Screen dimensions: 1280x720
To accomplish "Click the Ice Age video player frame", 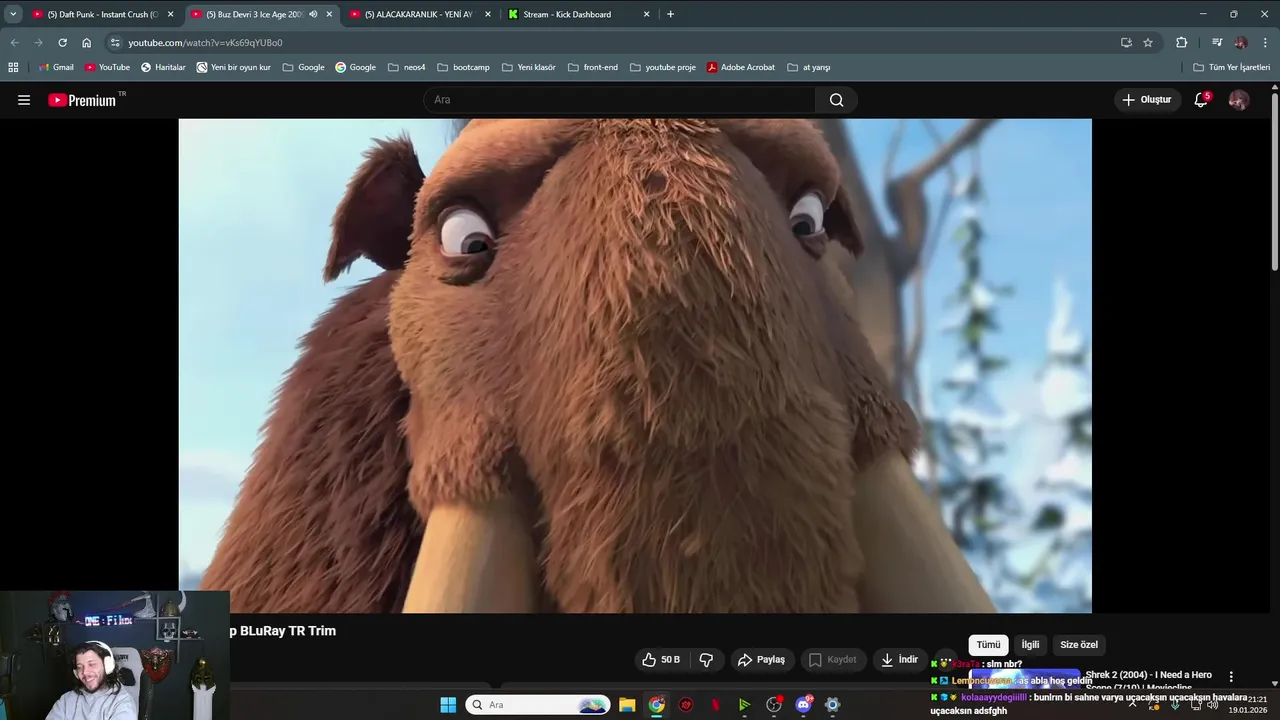I will 635,365.
